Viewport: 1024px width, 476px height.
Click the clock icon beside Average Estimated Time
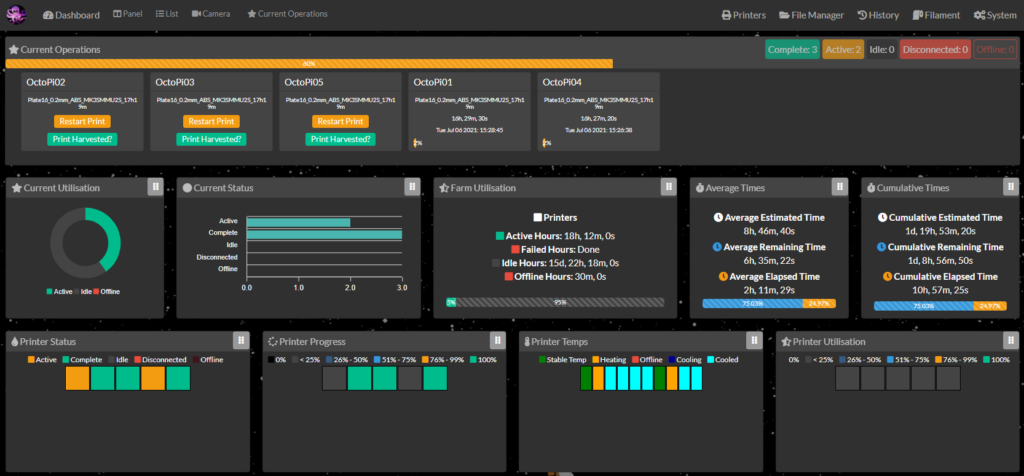pyautogui.click(x=718, y=217)
